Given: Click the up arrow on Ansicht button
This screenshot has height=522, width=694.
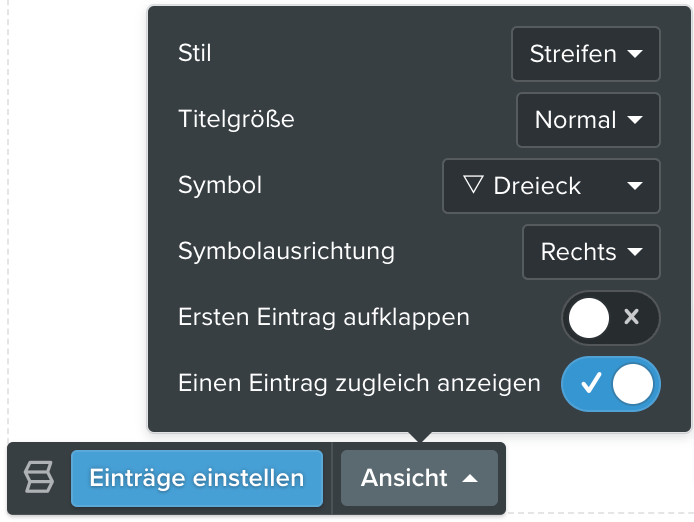Looking at the screenshot, I should [x=470, y=479].
